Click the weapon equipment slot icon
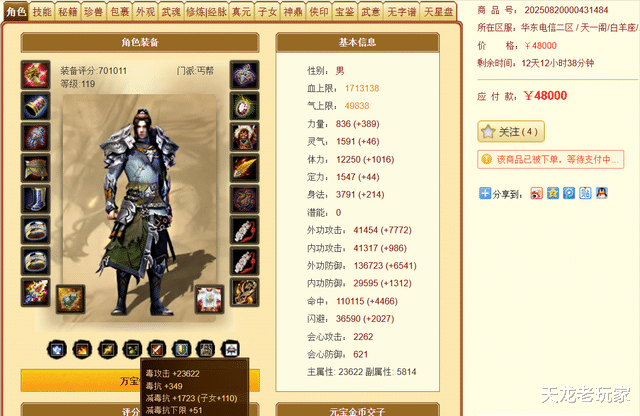This screenshot has height=416, width=640. pyautogui.click(x=36, y=75)
